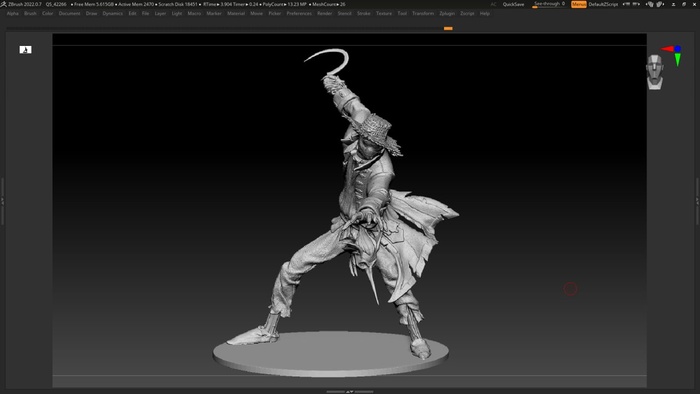
Task: Click the ZBrush logo icon in title bar
Action: tap(4, 4)
